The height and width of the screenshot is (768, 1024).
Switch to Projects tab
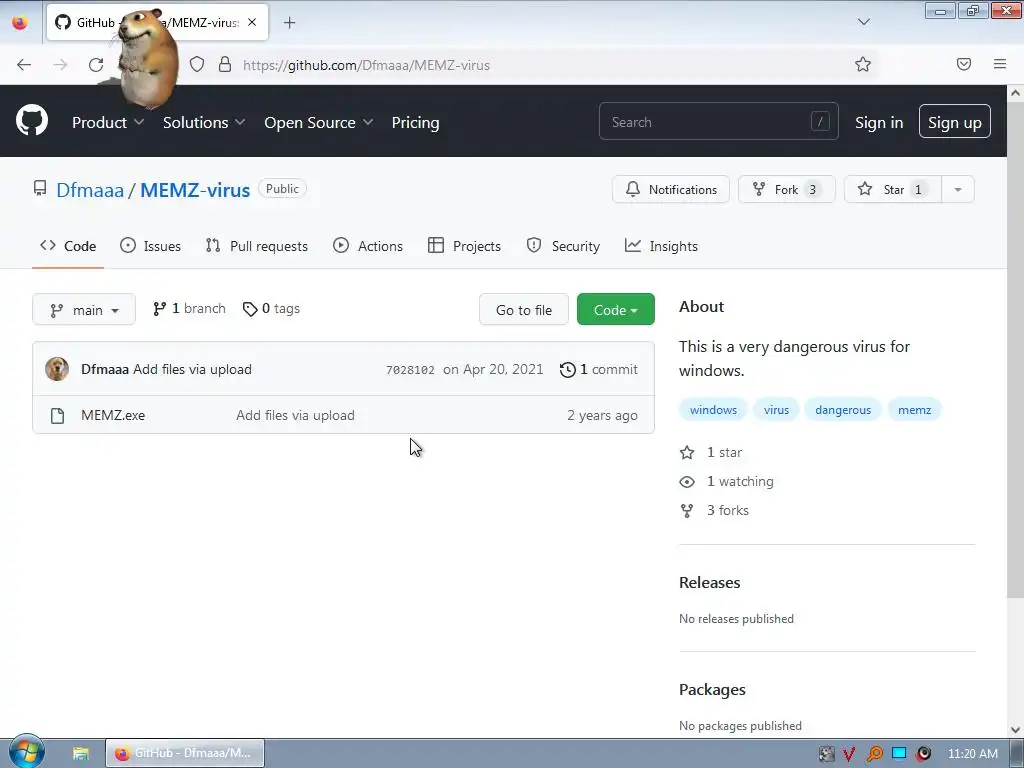pyautogui.click(x=464, y=246)
